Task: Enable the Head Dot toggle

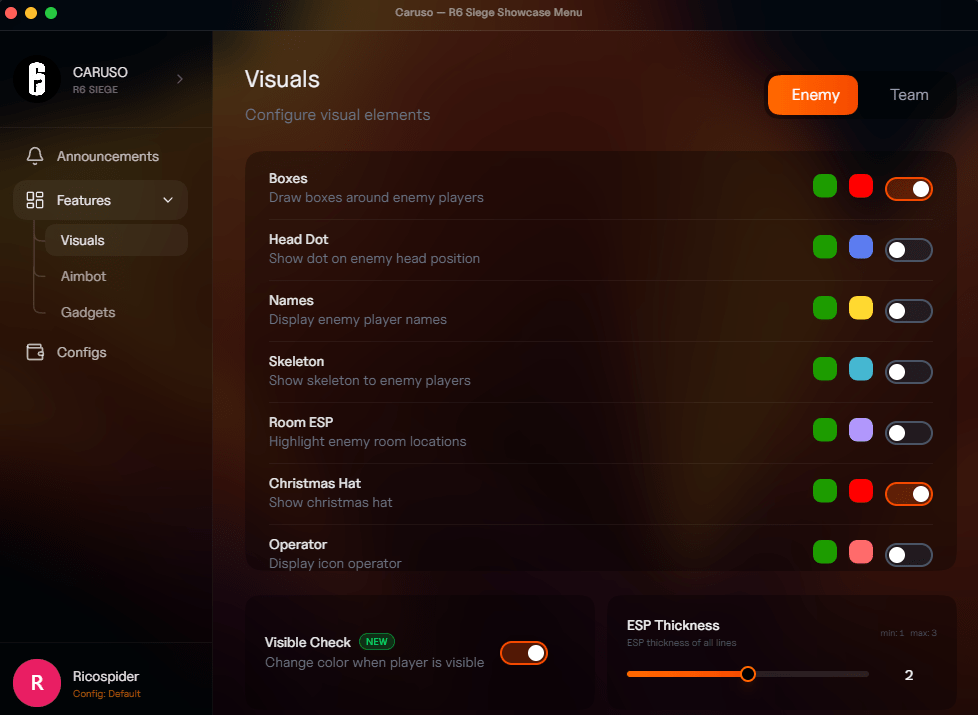Action: tap(909, 250)
